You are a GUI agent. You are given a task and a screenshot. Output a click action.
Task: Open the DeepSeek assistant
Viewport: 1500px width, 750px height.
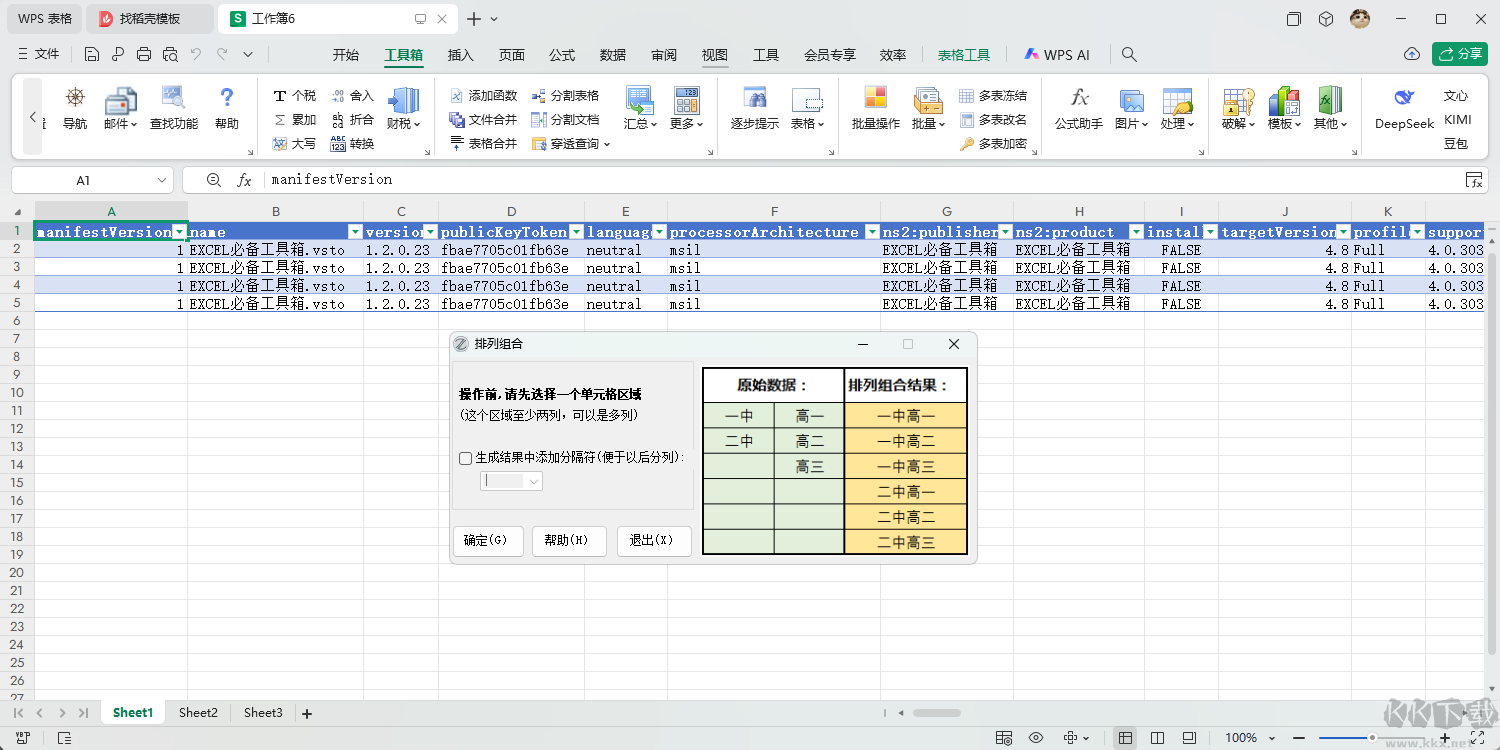(x=1404, y=108)
